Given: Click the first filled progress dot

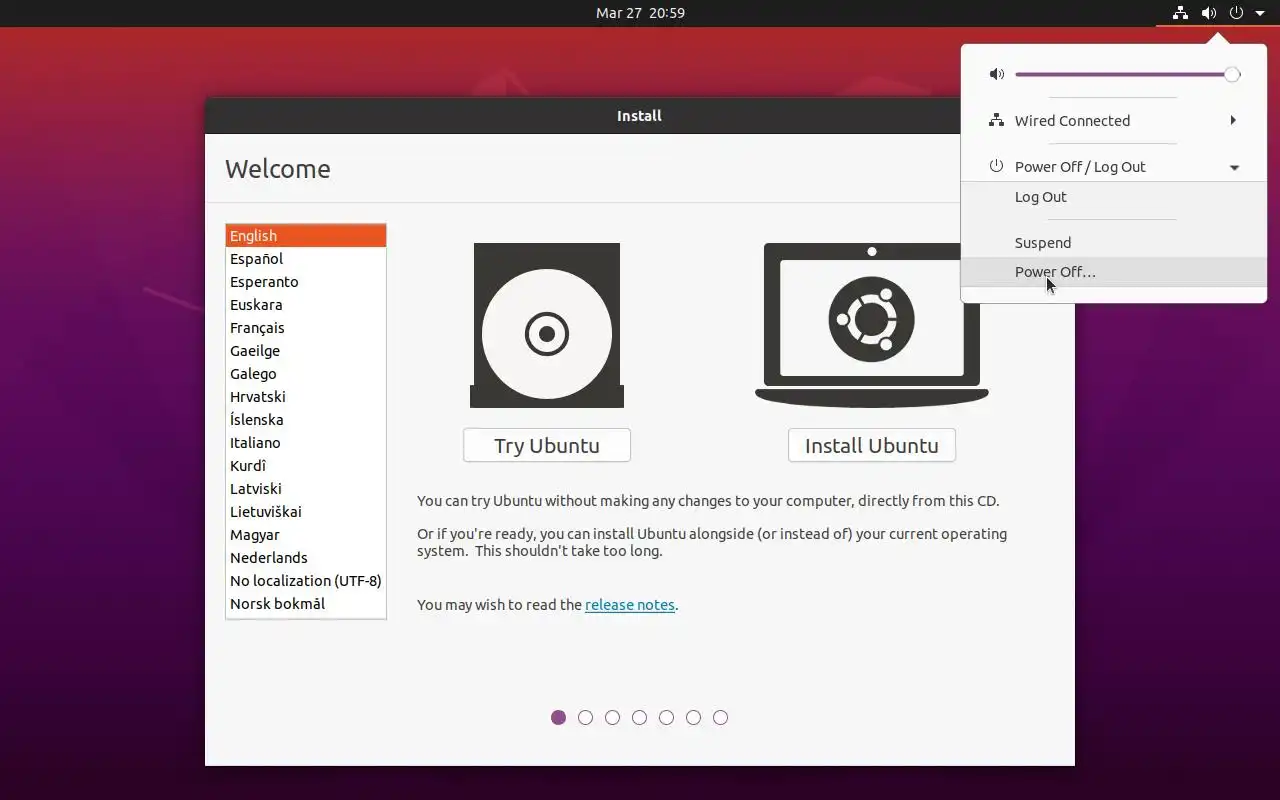Looking at the screenshot, I should 559,717.
